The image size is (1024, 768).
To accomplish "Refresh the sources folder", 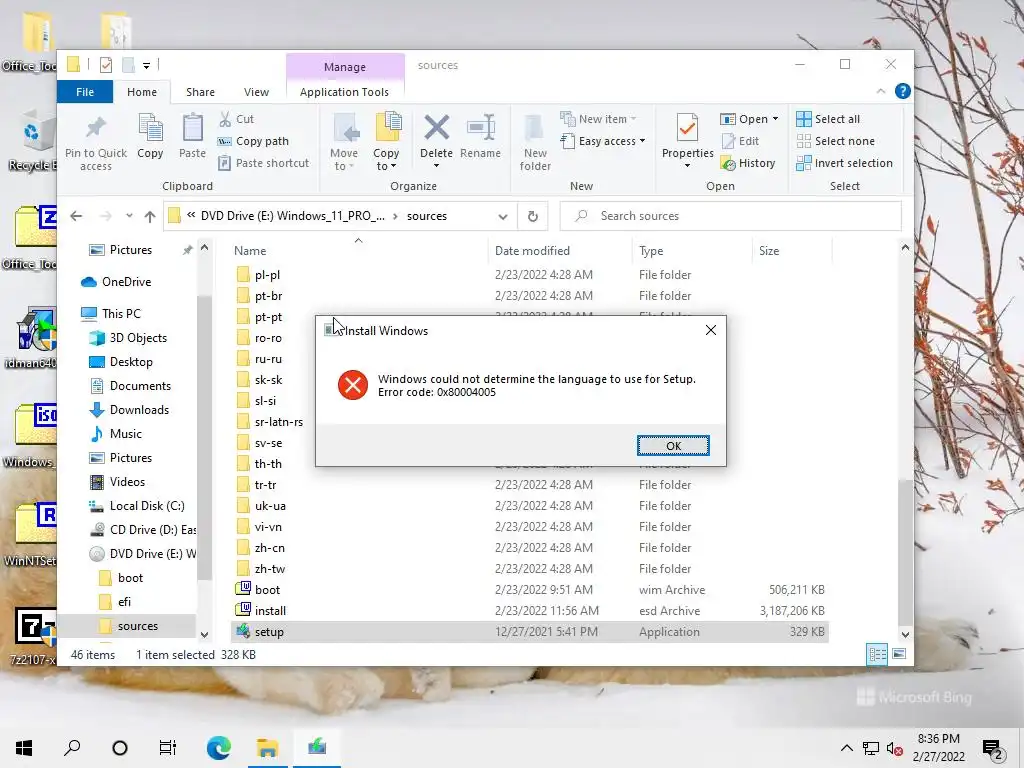I will [x=533, y=216].
